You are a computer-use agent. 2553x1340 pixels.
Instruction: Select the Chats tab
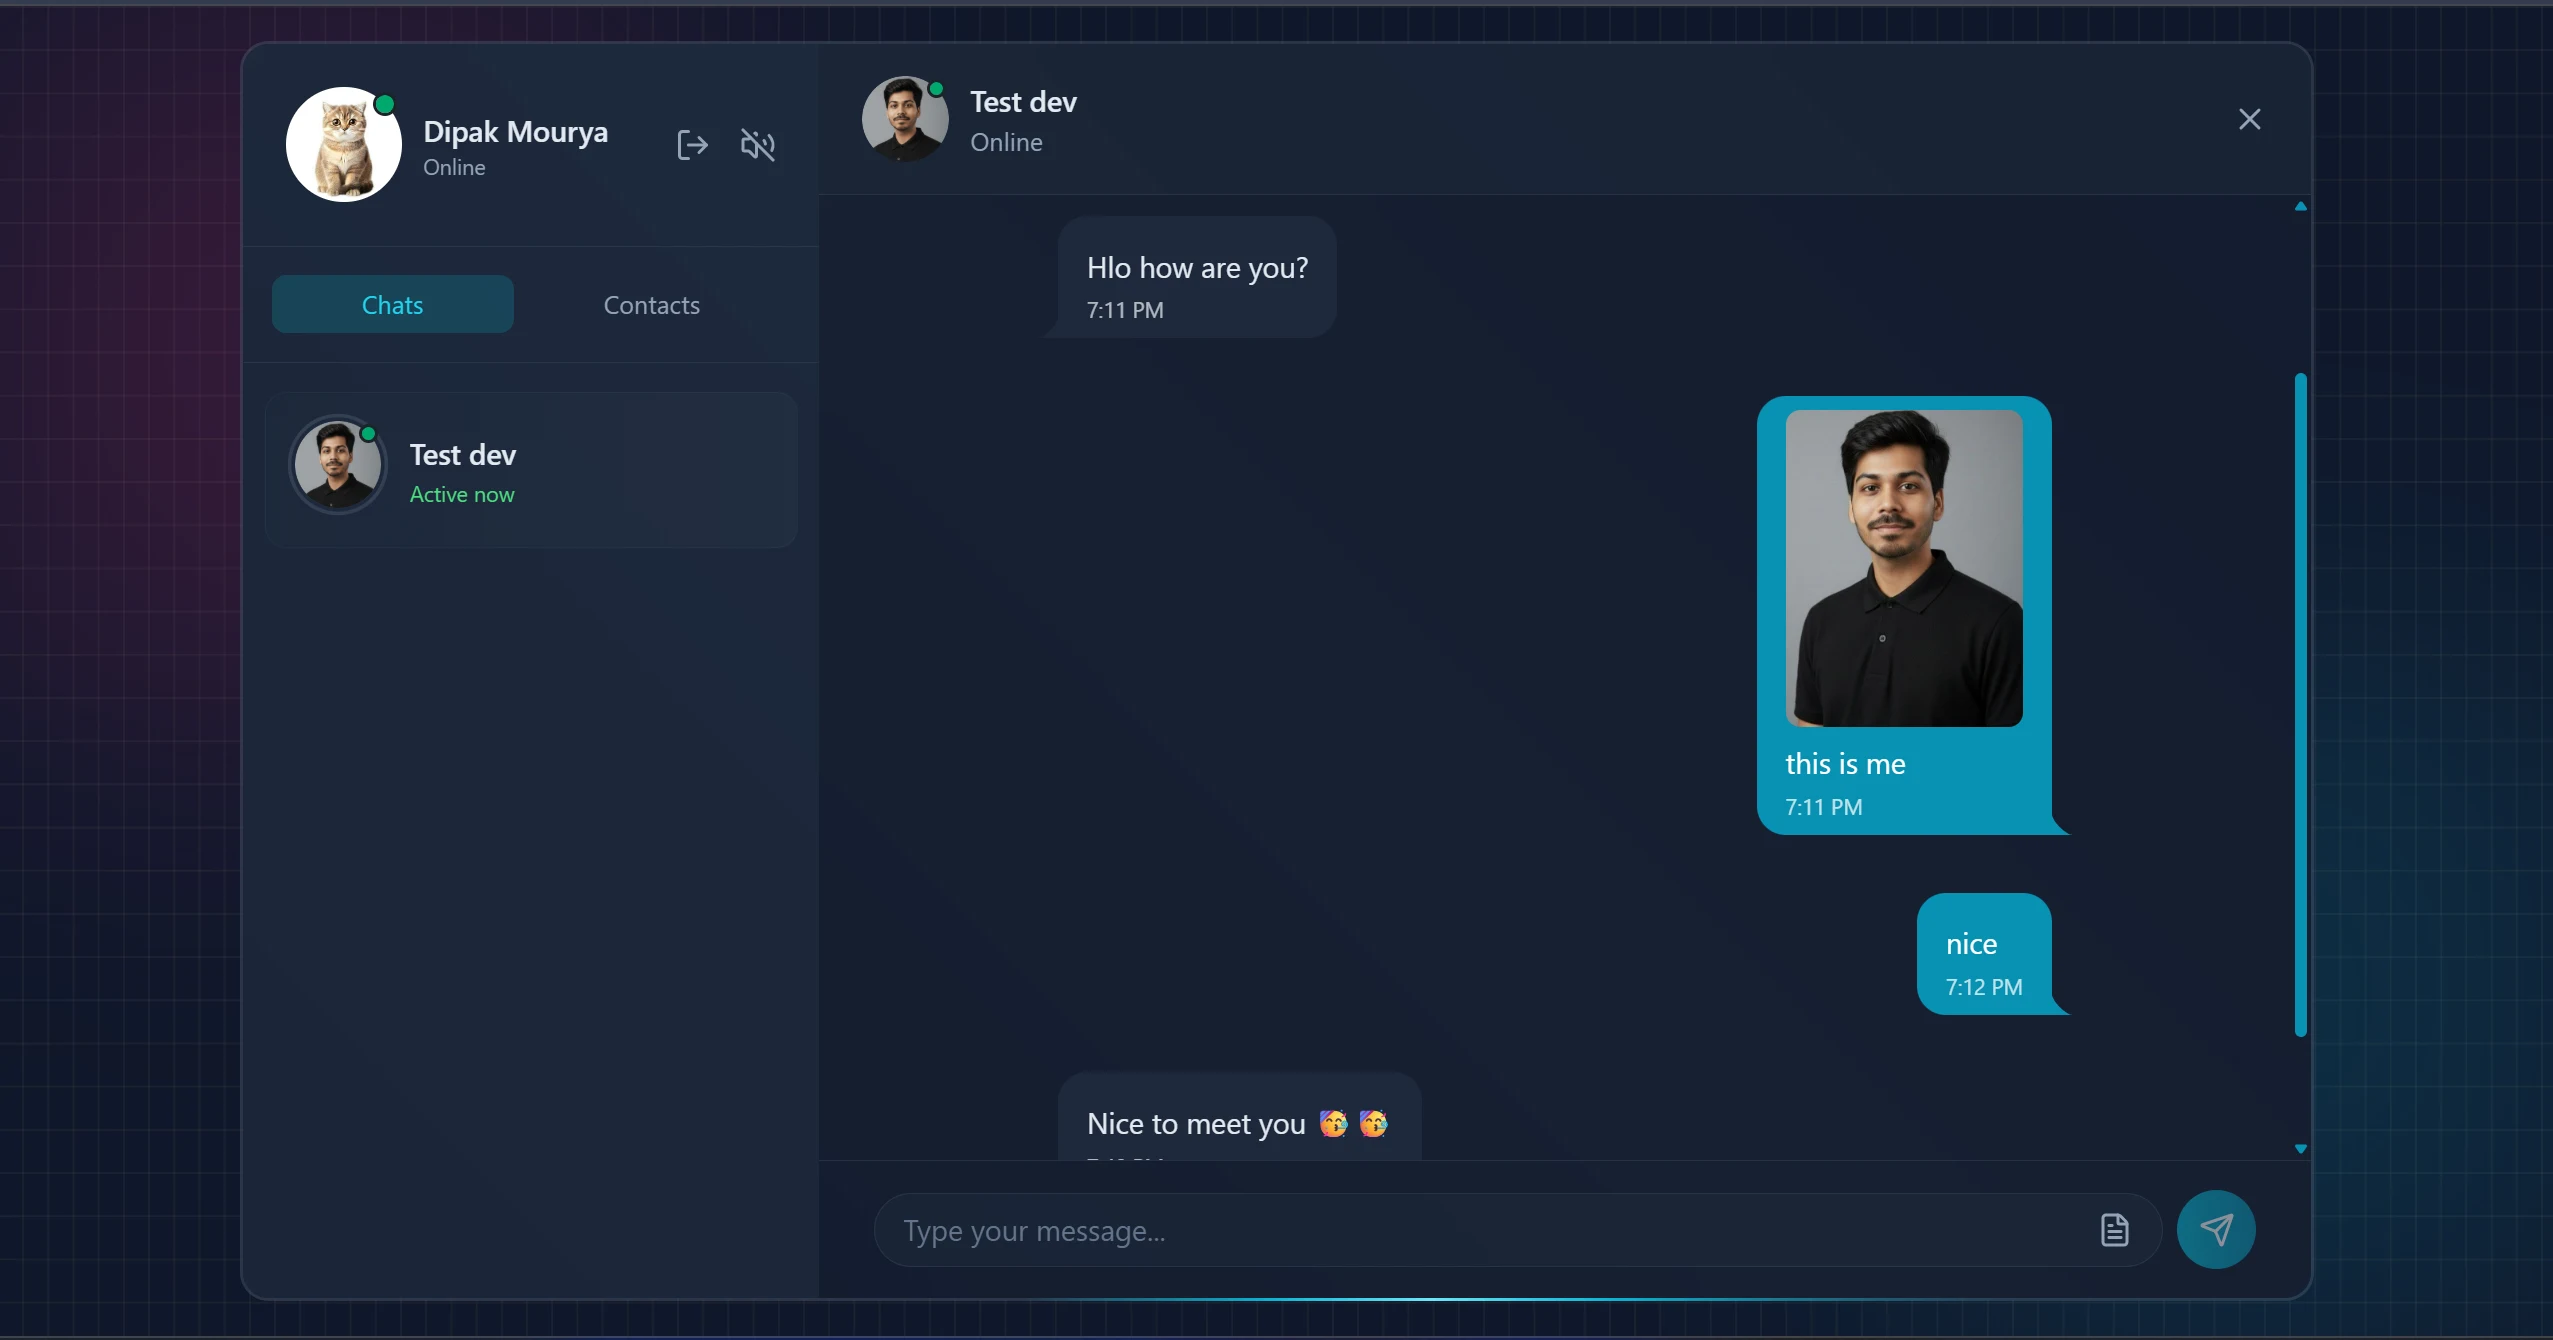[392, 304]
